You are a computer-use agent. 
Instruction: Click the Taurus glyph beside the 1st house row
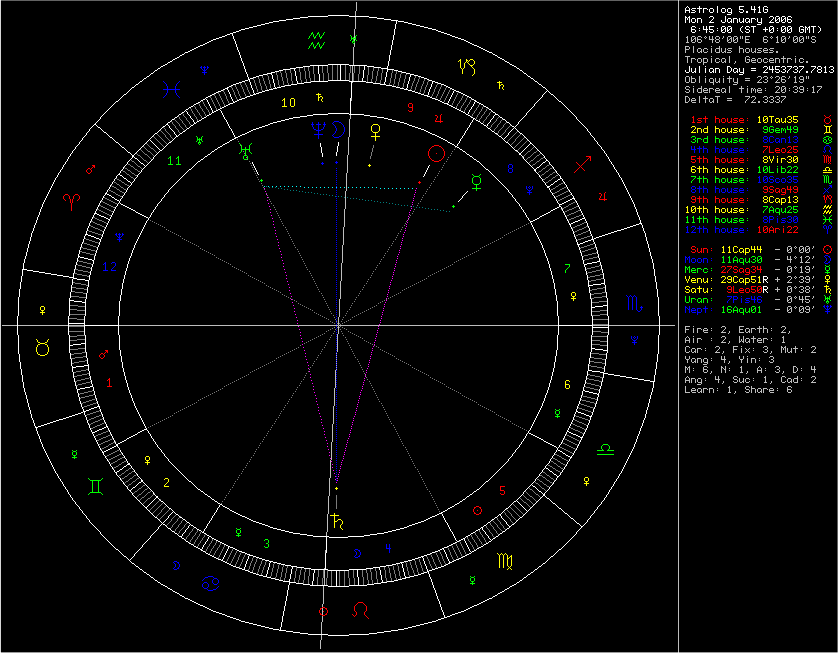click(828, 120)
